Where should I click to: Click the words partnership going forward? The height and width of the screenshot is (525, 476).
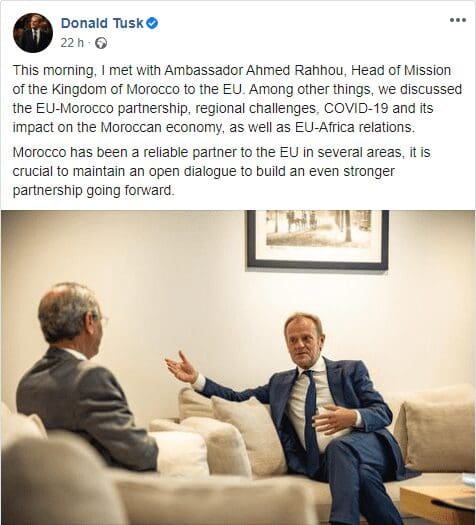[93, 191]
